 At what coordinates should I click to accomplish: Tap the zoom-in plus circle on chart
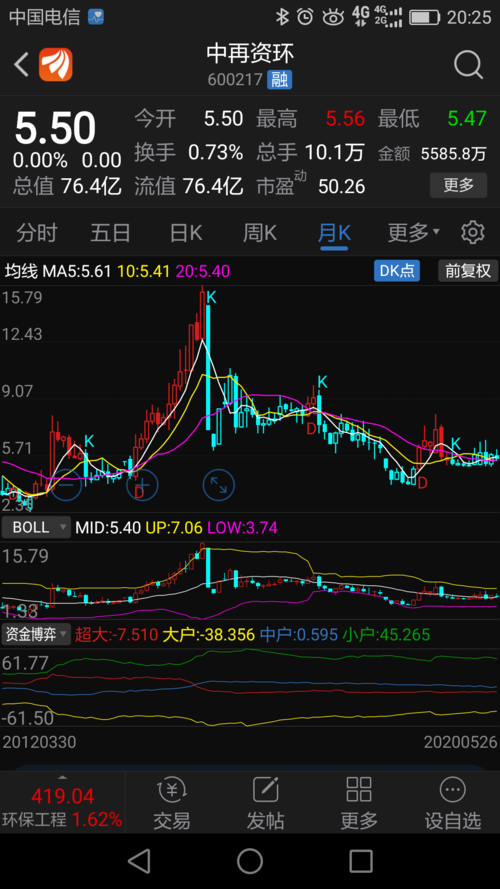(142, 485)
